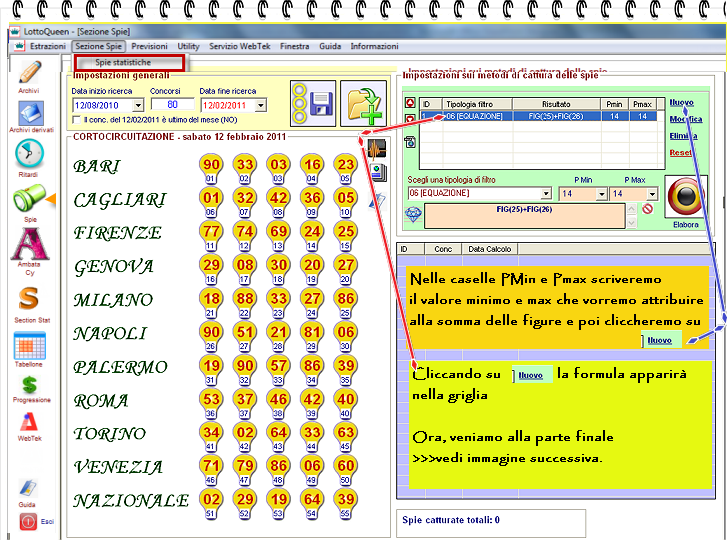Click the Nuovo link beside the filter grid
Image resolution: width=727 pixels, height=540 pixels.
[x=682, y=102]
